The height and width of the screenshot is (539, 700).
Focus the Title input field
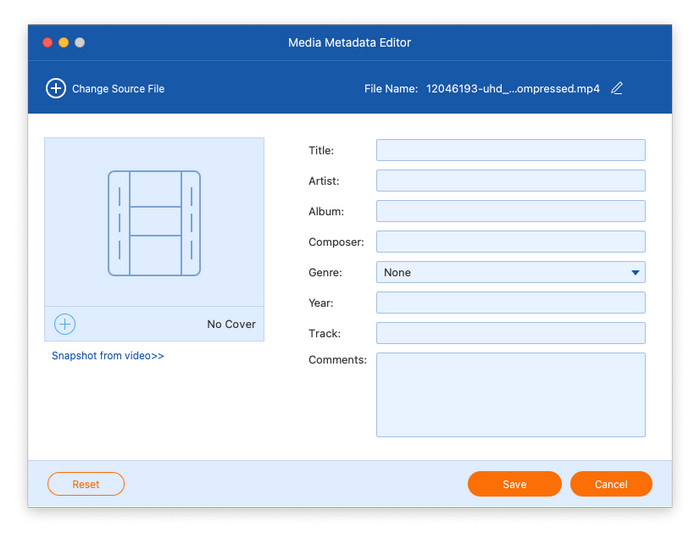pos(510,150)
